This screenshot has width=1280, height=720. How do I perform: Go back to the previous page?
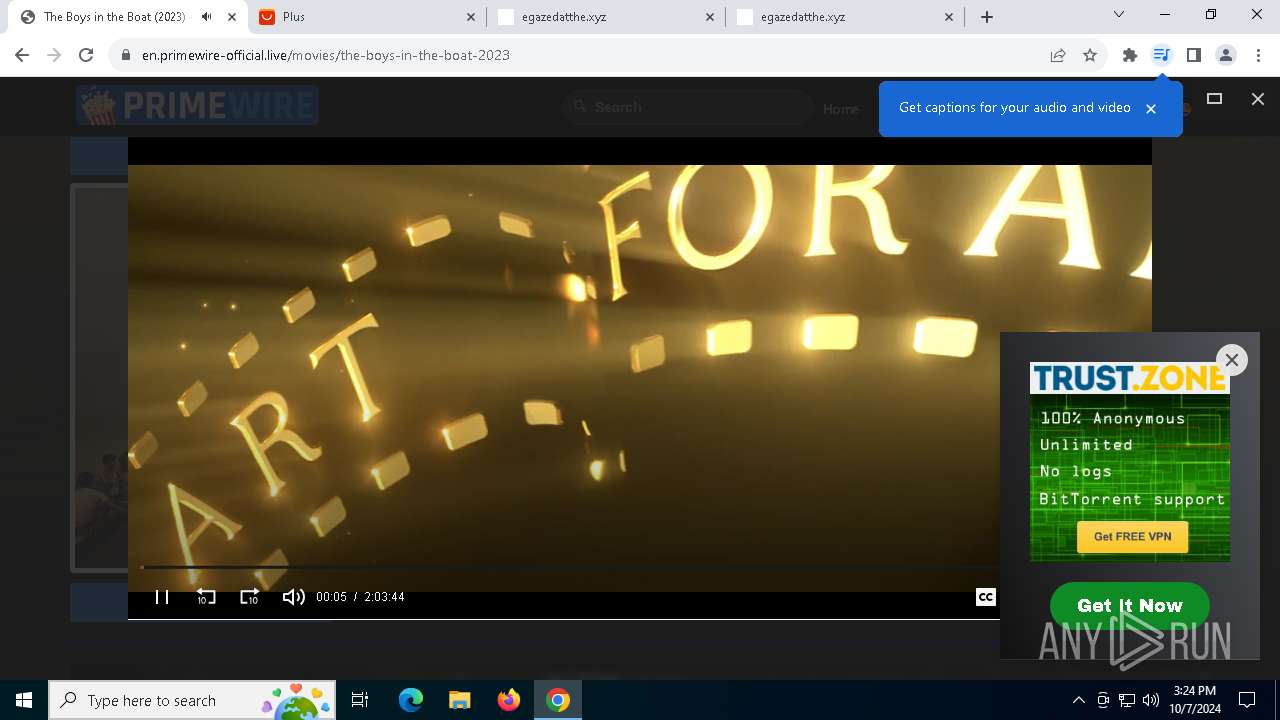tap(22, 55)
